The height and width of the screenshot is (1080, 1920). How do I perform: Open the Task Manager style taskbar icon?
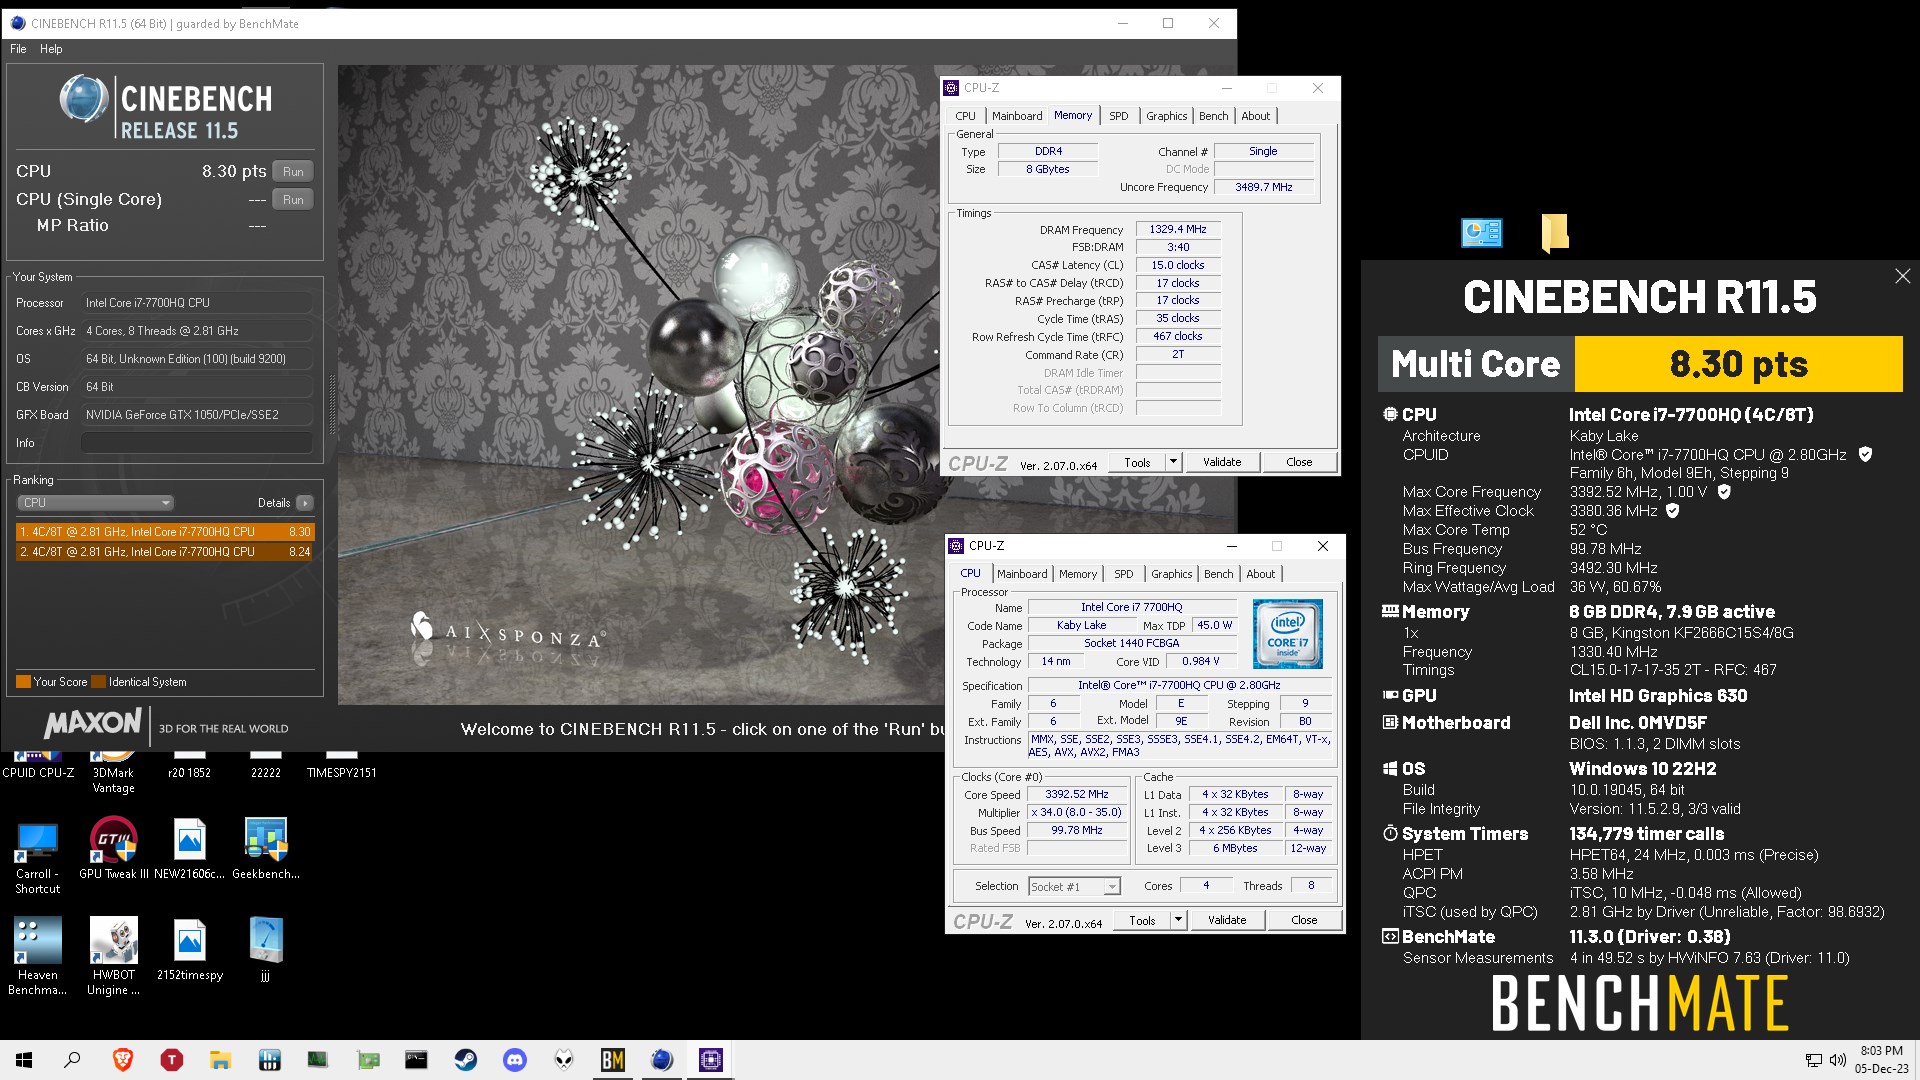[x=318, y=1060]
